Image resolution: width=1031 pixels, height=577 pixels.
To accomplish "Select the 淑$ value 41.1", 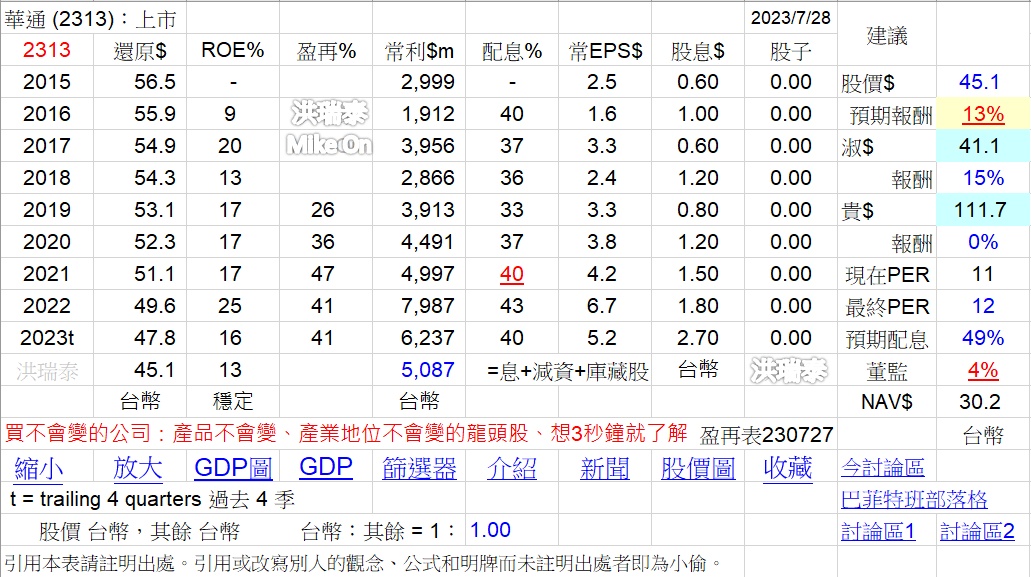I will 980,146.
